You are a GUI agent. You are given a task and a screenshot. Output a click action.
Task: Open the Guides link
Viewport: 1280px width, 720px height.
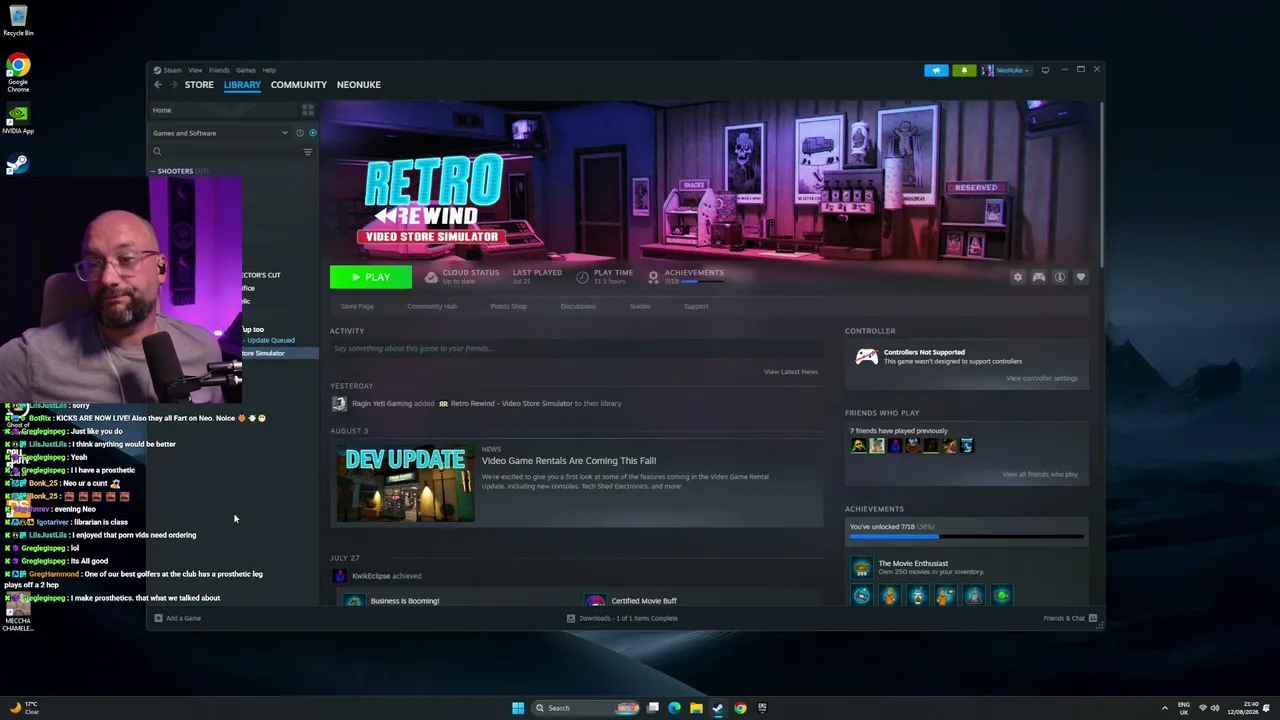pyautogui.click(x=640, y=306)
